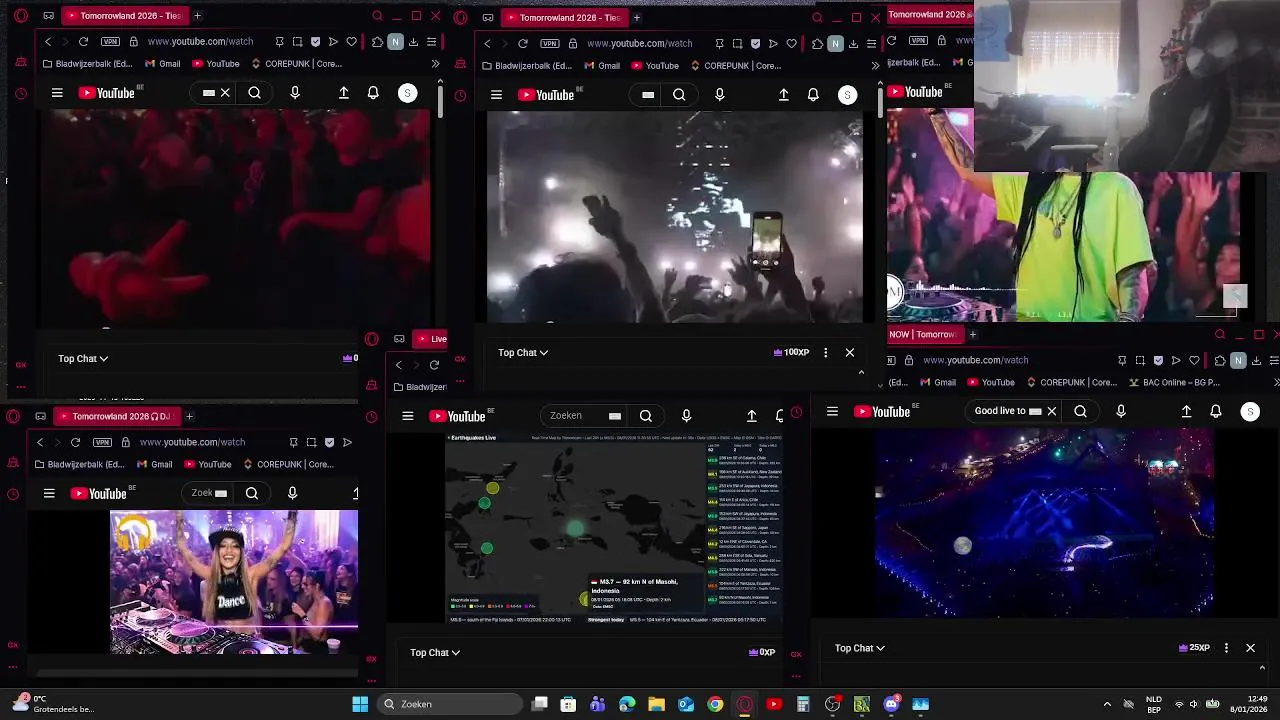This screenshot has width=1280, height=720.
Task: Open account avatar S in bottom-right window
Action: point(1249,411)
